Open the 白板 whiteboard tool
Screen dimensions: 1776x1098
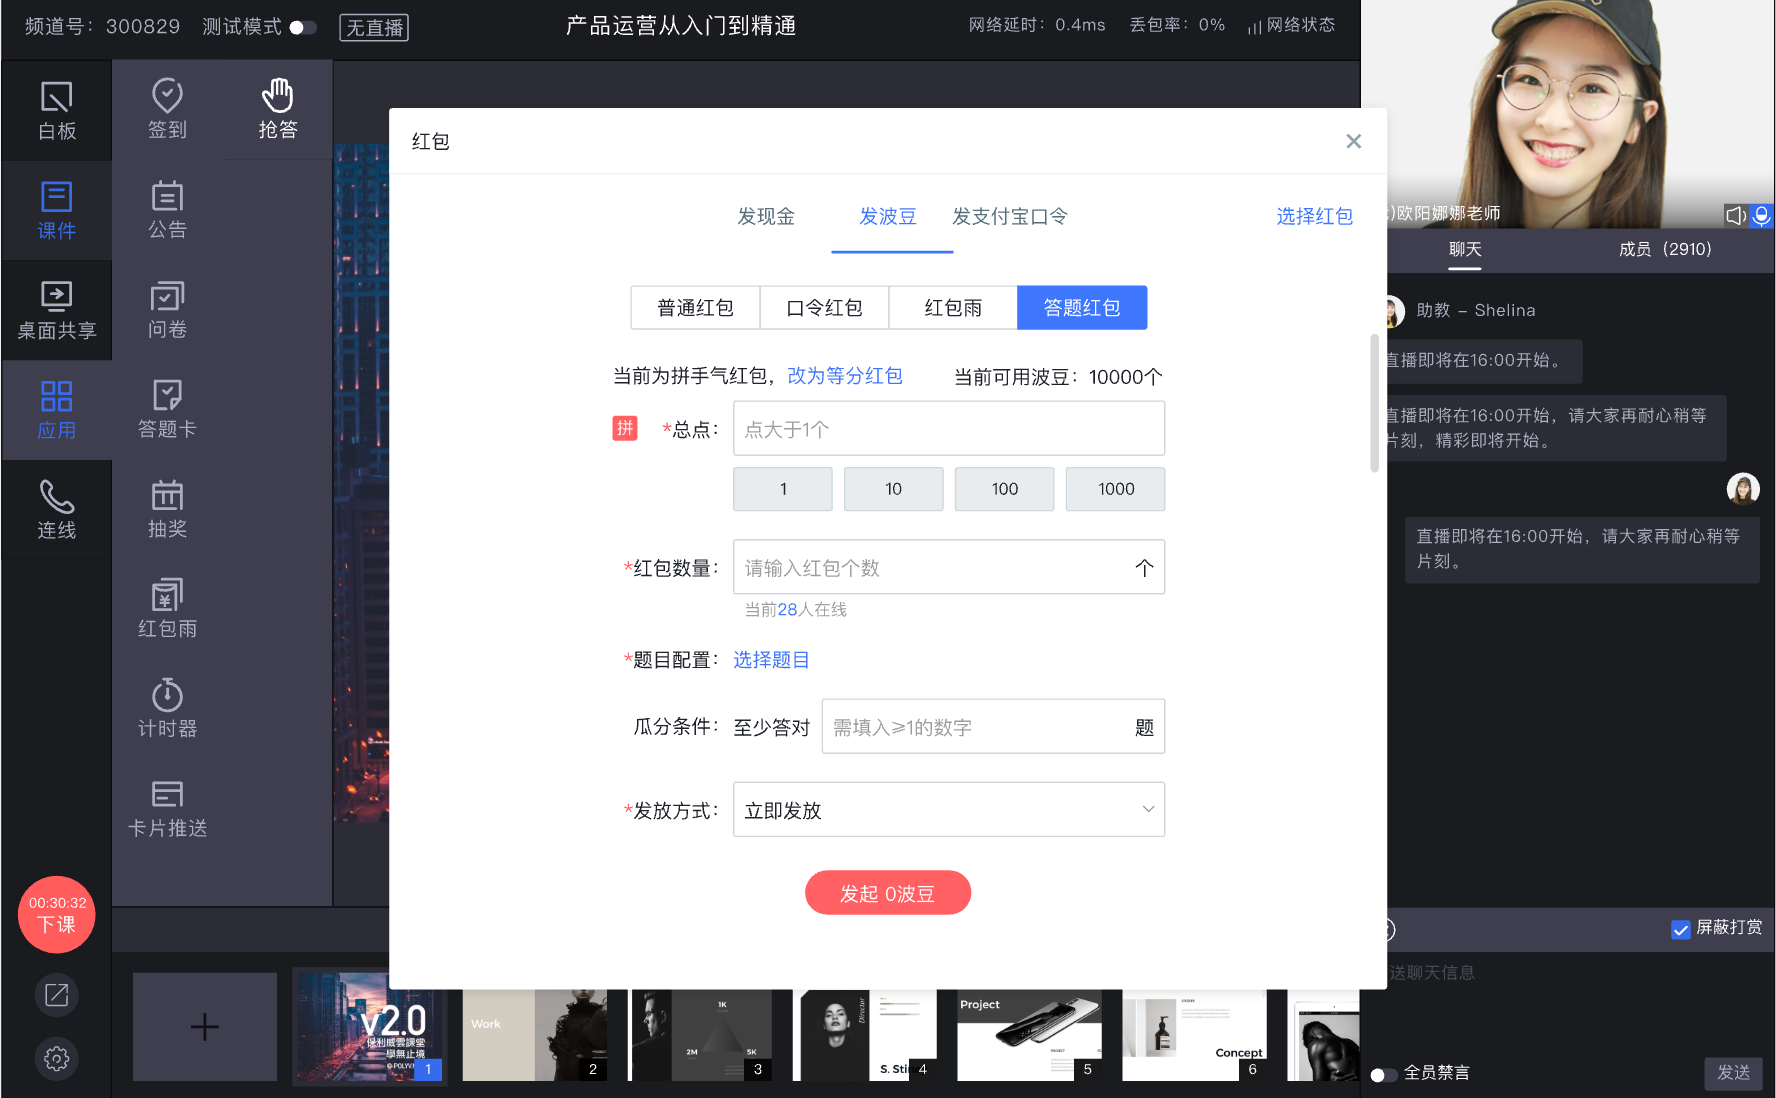click(x=57, y=111)
